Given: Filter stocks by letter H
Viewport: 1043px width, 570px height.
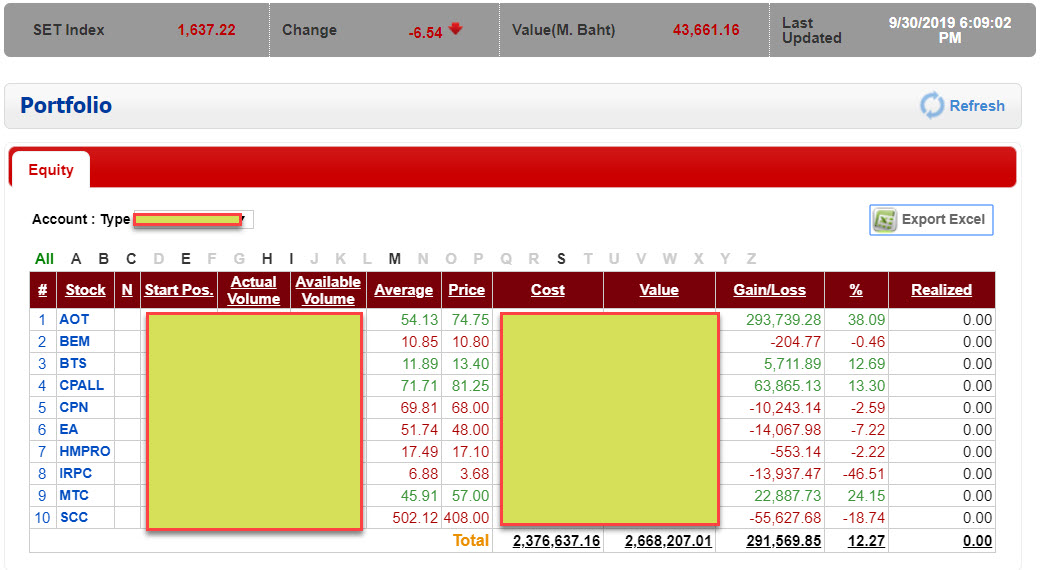Looking at the screenshot, I should click(x=267, y=259).
